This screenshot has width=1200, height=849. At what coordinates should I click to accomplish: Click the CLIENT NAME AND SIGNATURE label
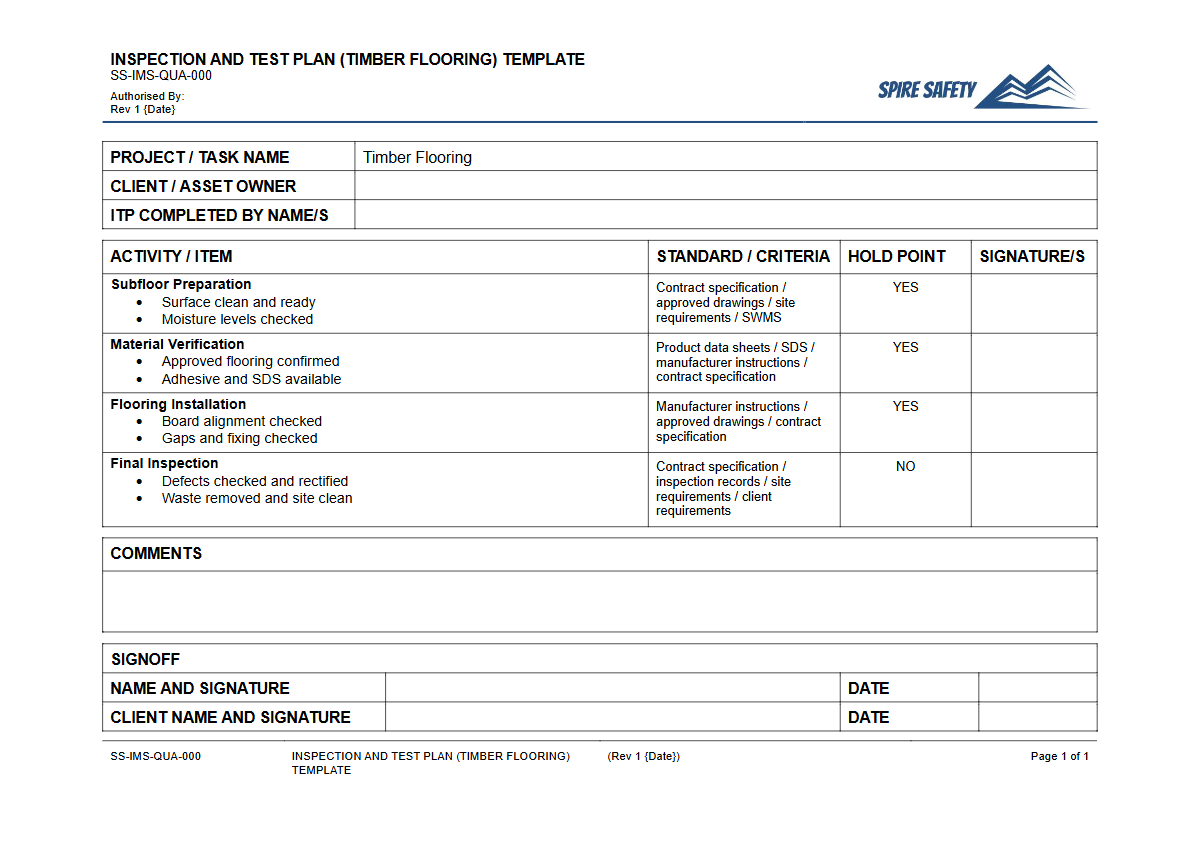click(x=231, y=717)
